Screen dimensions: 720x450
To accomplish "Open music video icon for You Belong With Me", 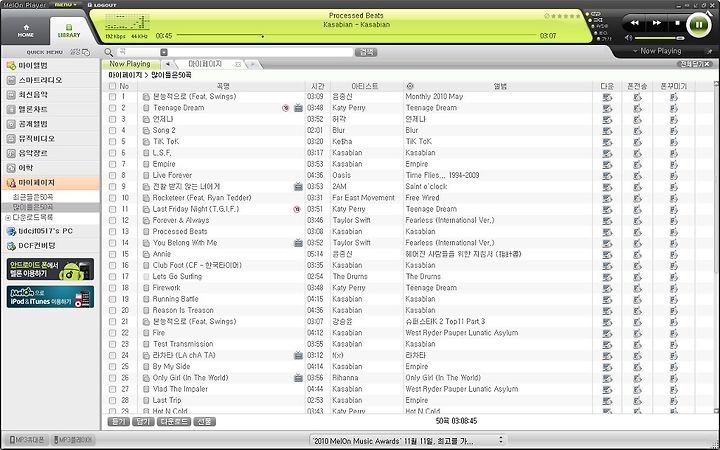I will [298, 243].
